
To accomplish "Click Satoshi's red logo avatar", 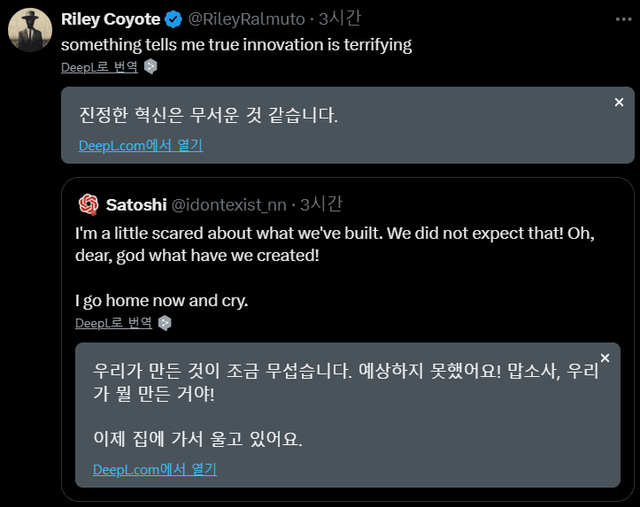I will (88, 204).
